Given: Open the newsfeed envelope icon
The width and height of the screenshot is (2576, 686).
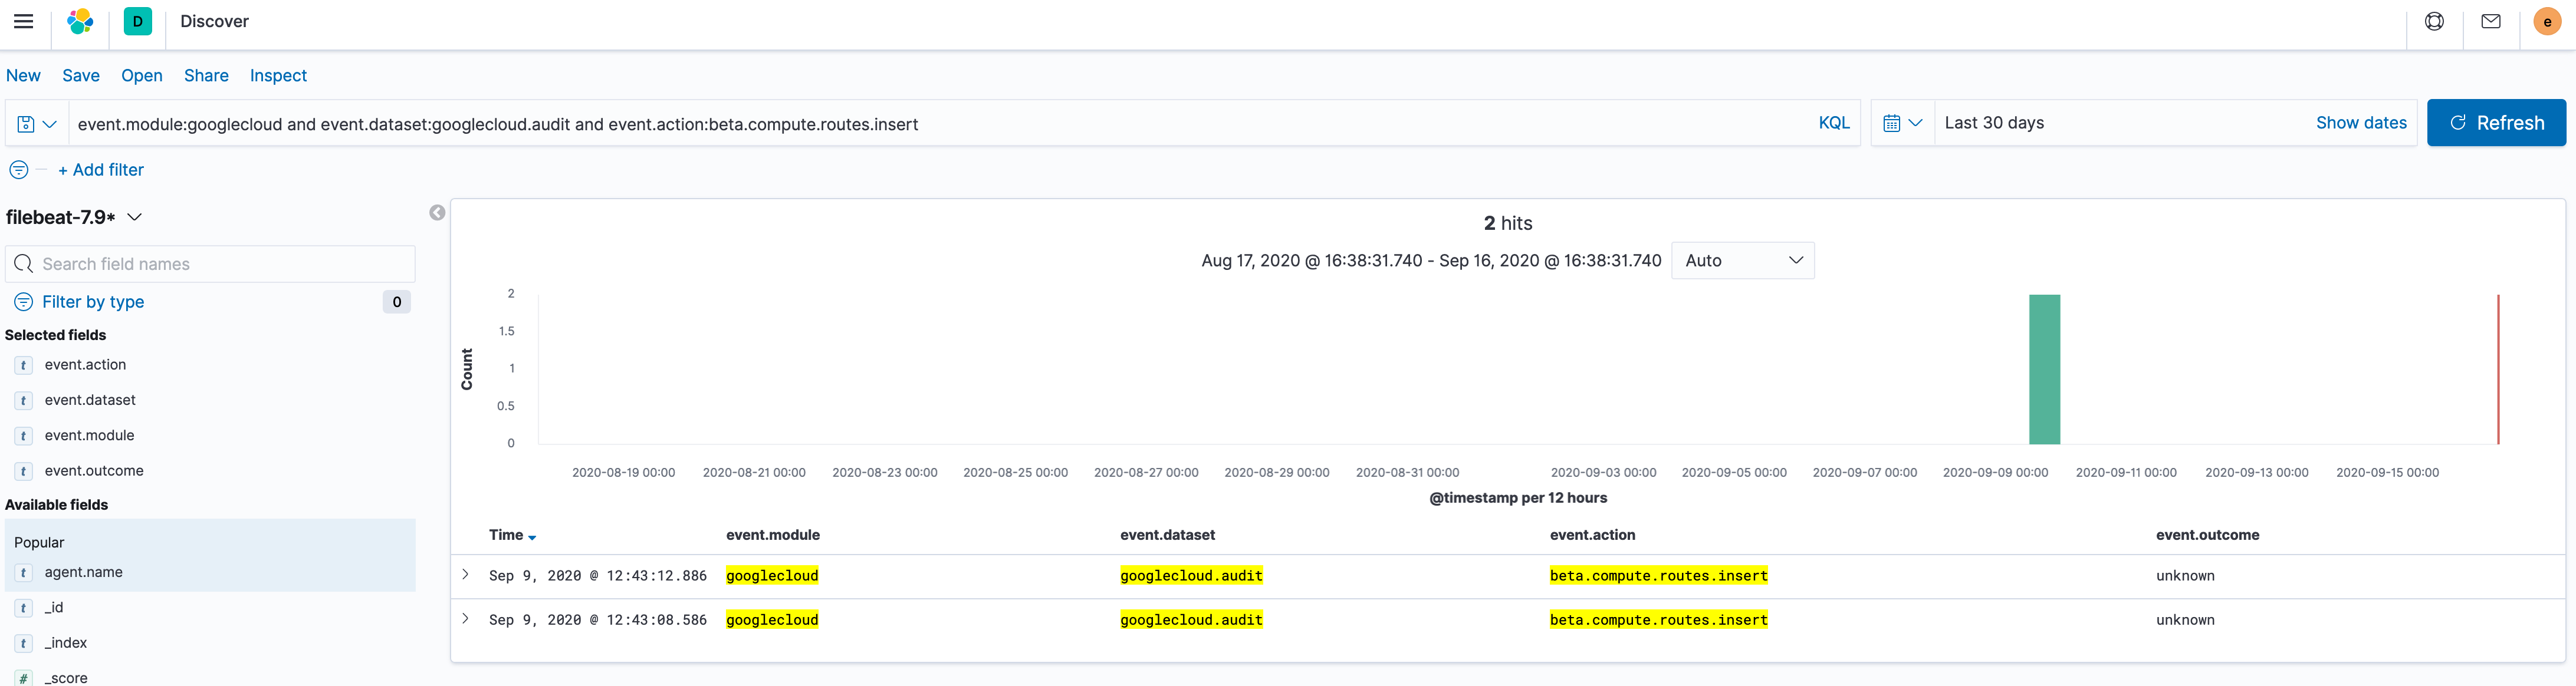Looking at the screenshot, I should [x=2490, y=21].
